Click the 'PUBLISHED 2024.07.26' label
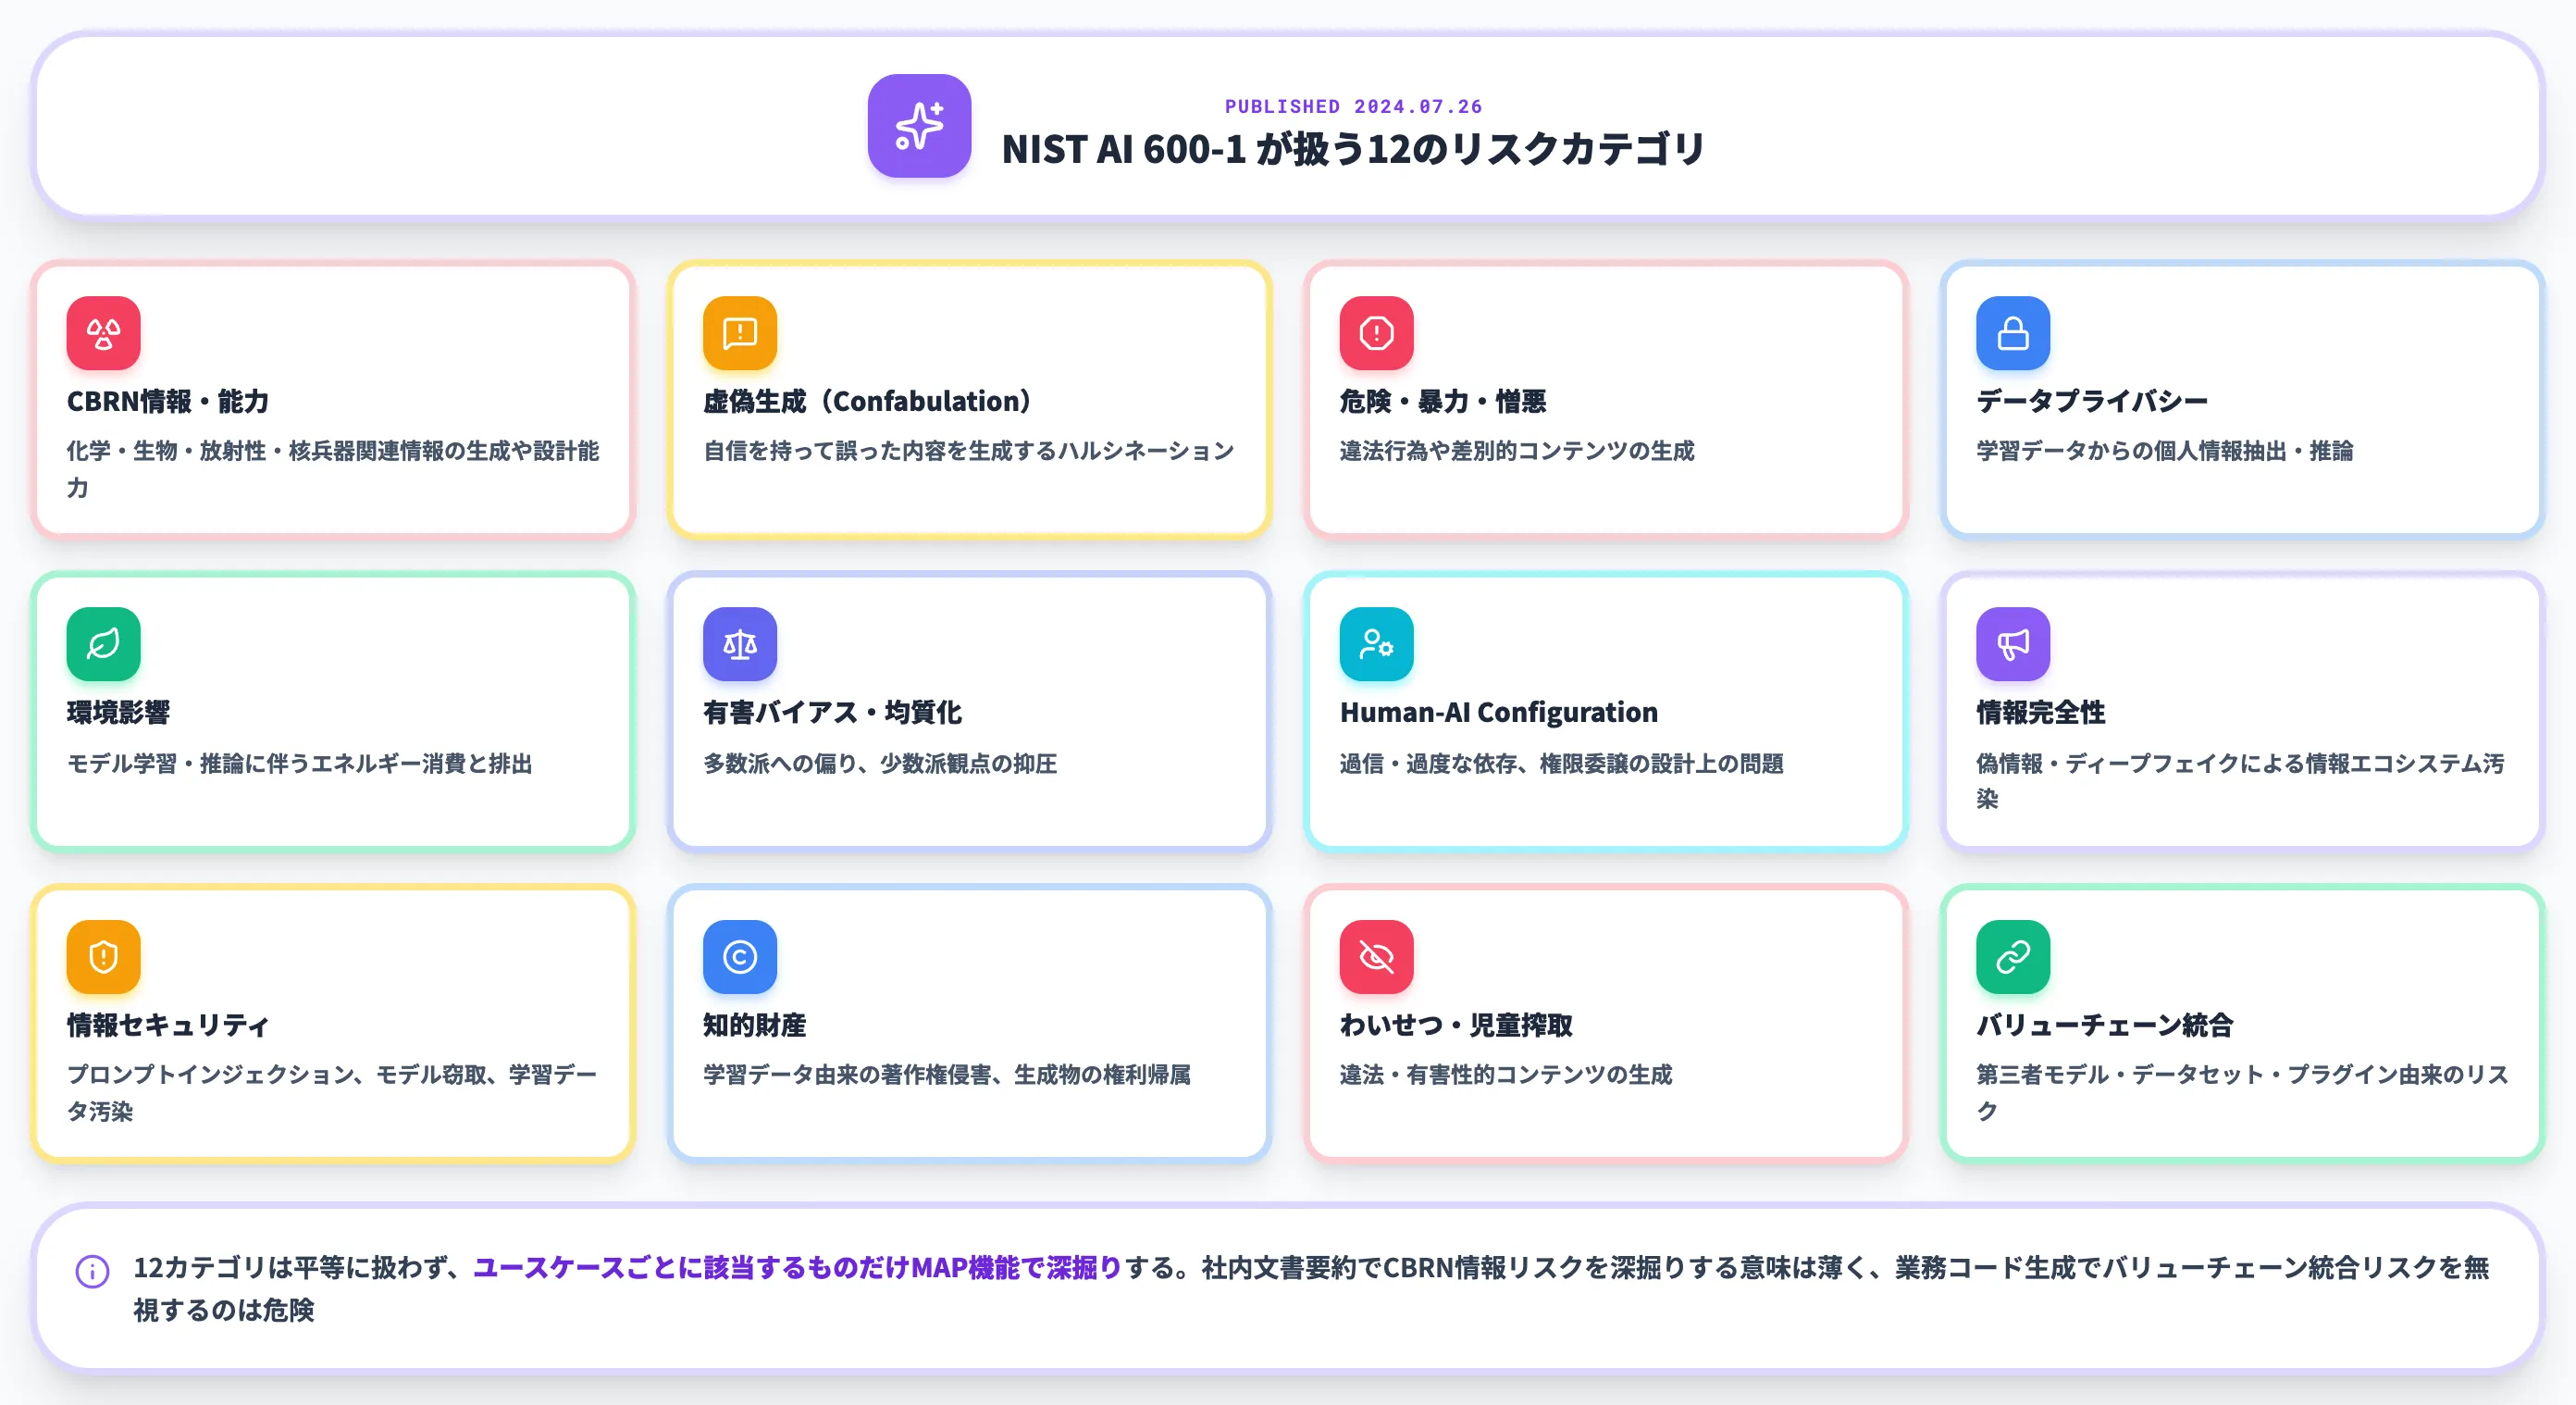This screenshot has height=1405, width=2576. [1353, 106]
